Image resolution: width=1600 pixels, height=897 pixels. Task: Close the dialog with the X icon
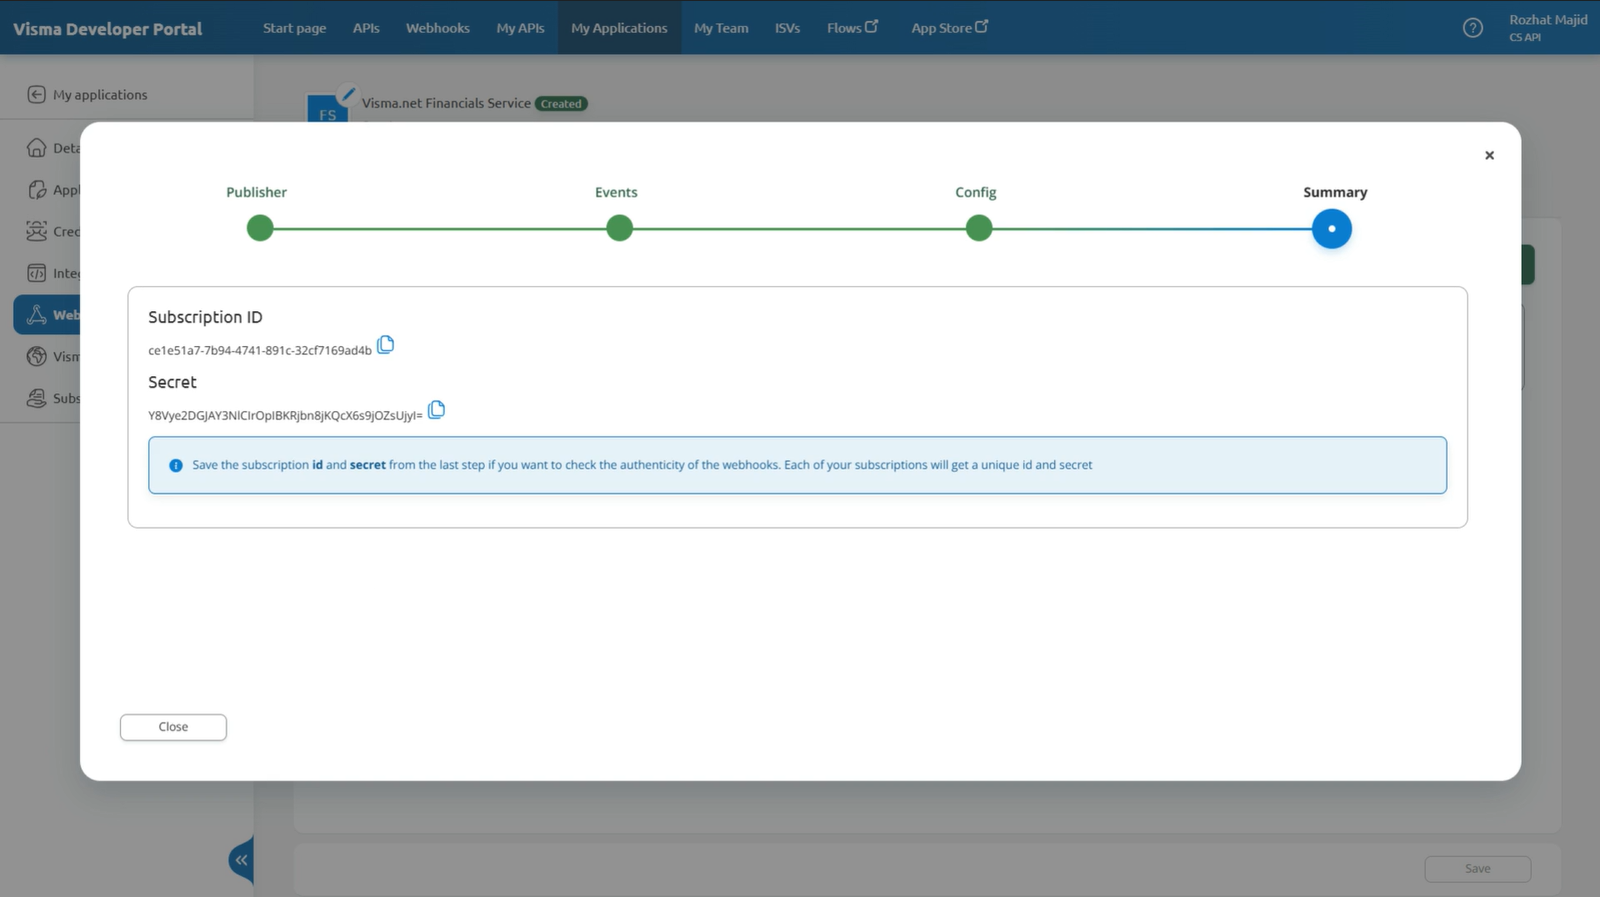coord(1489,155)
